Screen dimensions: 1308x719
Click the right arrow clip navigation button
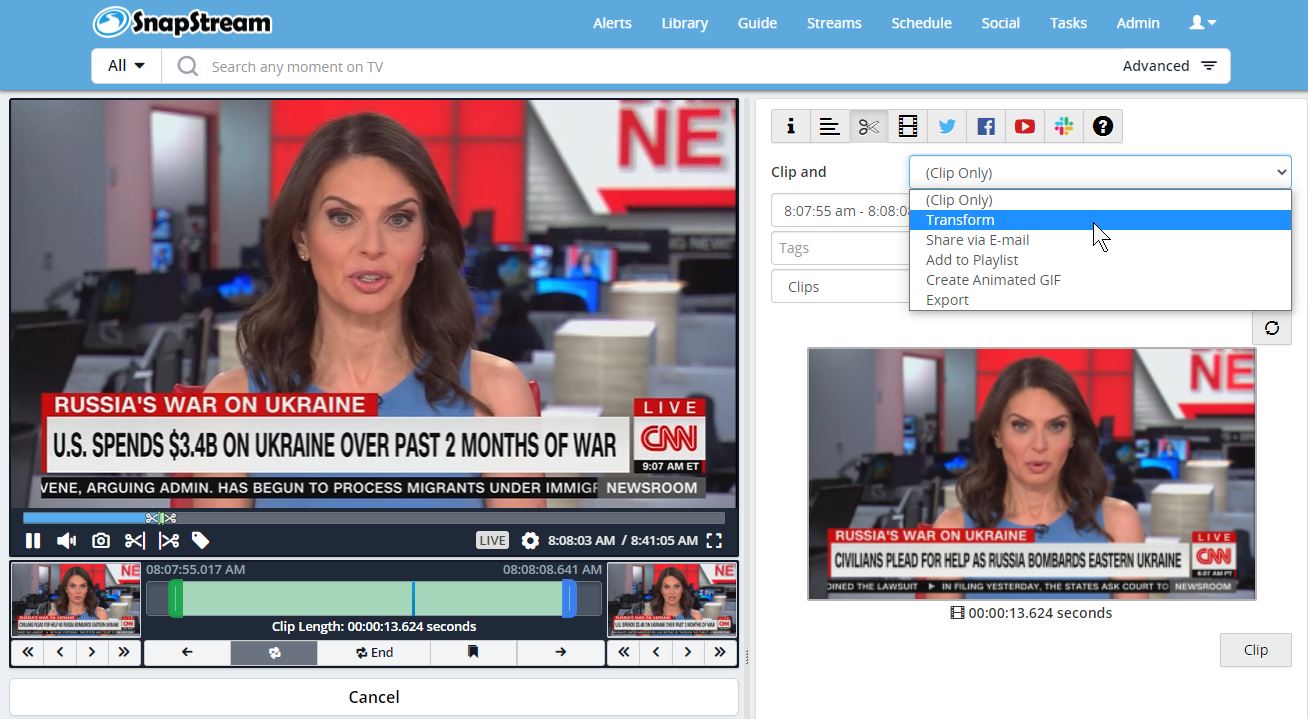coord(560,652)
